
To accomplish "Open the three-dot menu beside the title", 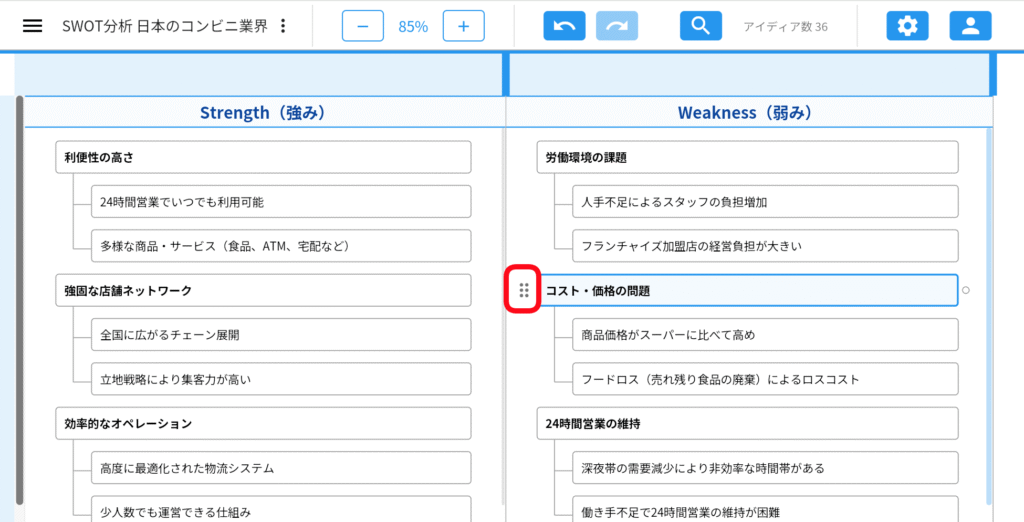I will tap(283, 26).
